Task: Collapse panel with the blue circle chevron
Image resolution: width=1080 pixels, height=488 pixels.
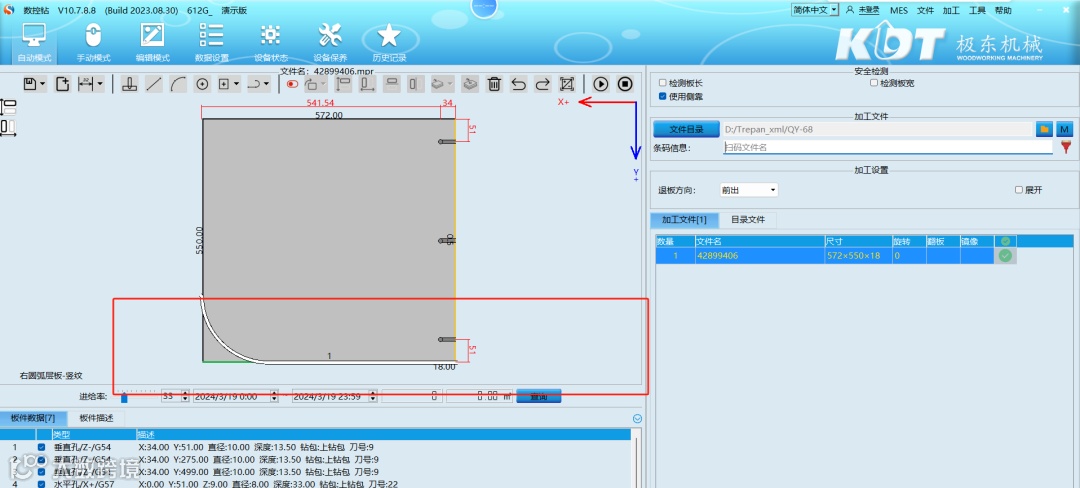Action: 637,418
